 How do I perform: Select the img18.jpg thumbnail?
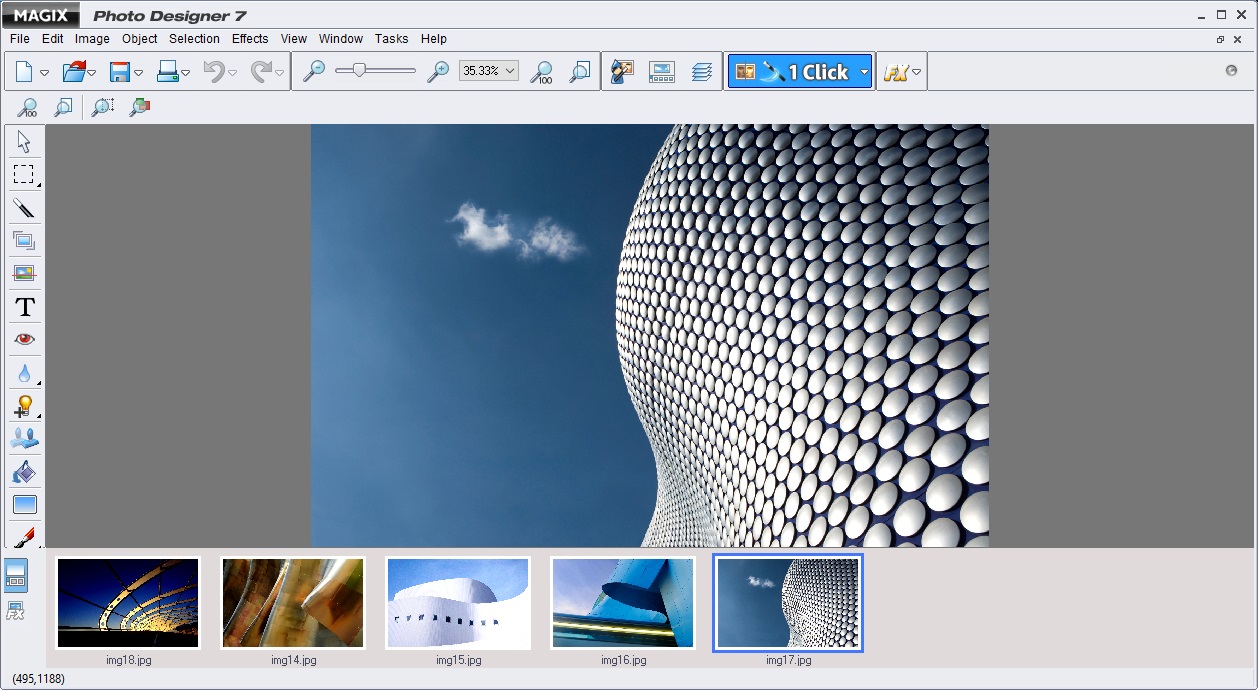(x=128, y=603)
